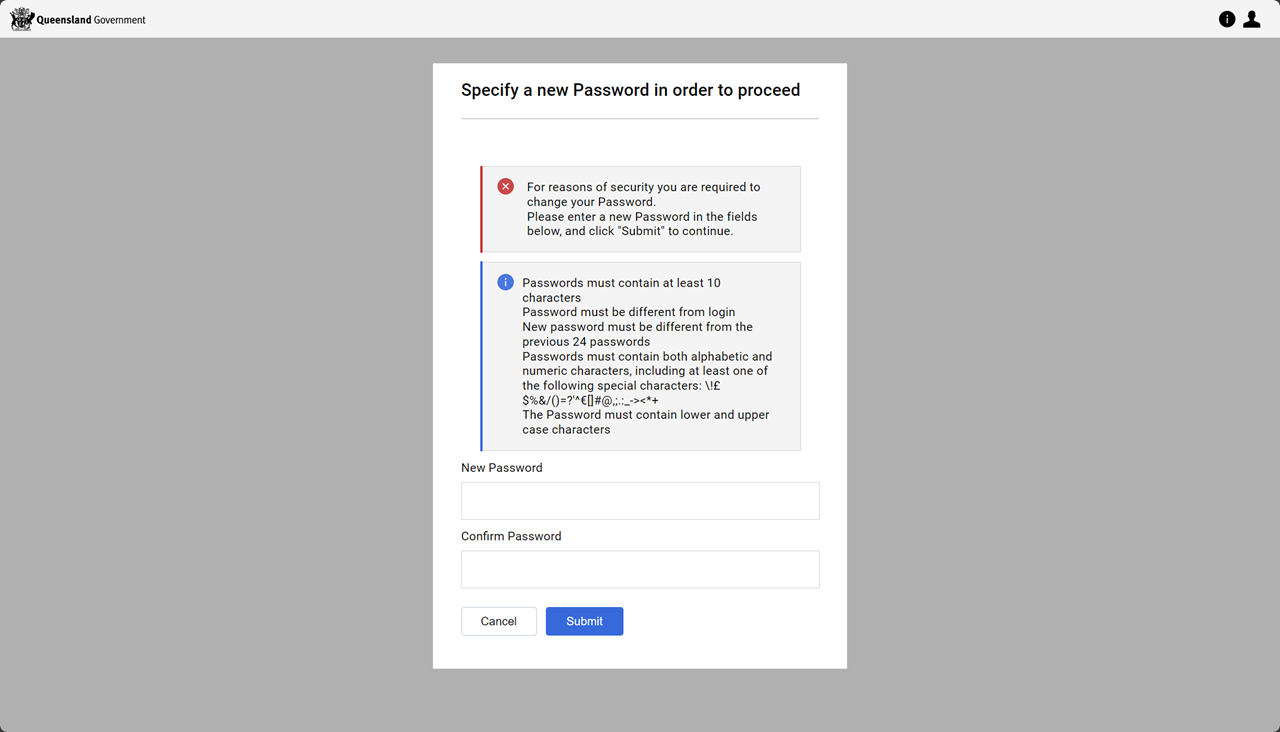Click the Queensland Government crest logo
This screenshot has width=1280, height=732.
[x=21, y=19]
